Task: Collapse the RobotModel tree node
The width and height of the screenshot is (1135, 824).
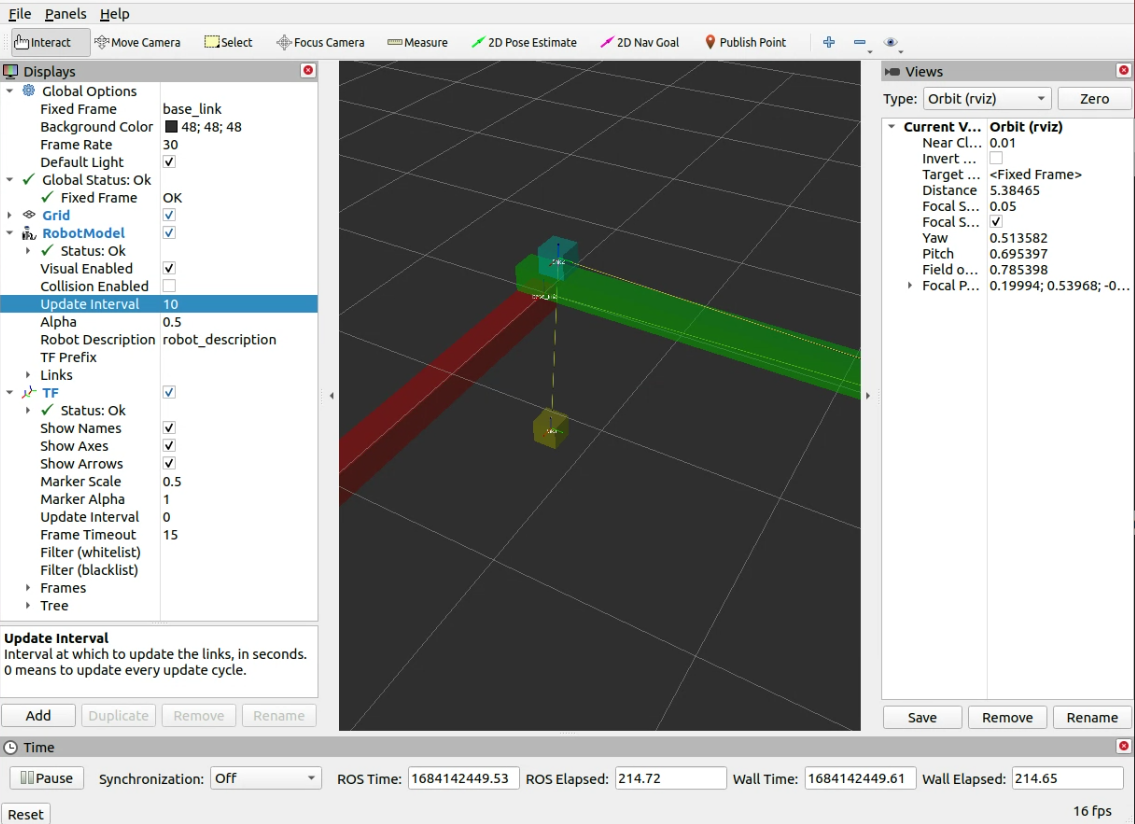Action: pos(9,232)
